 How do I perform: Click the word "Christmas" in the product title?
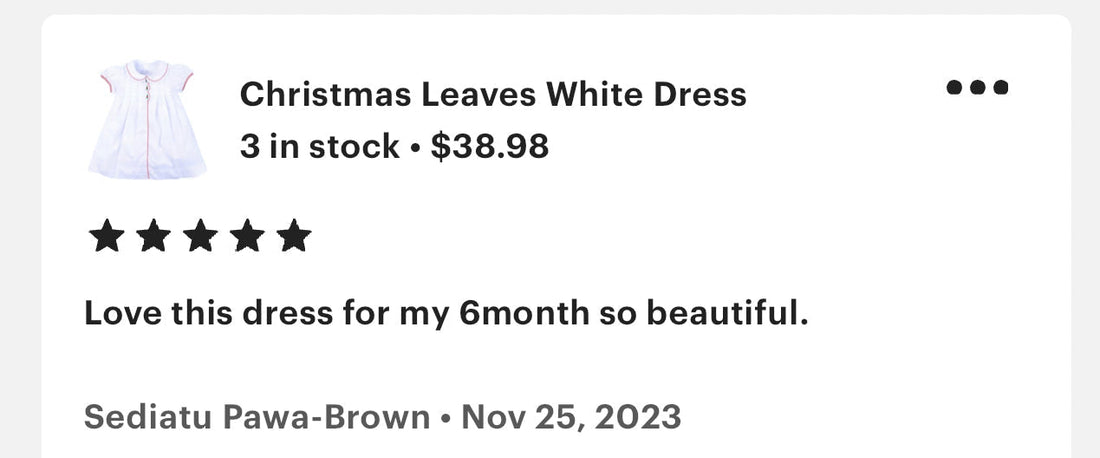[326, 94]
